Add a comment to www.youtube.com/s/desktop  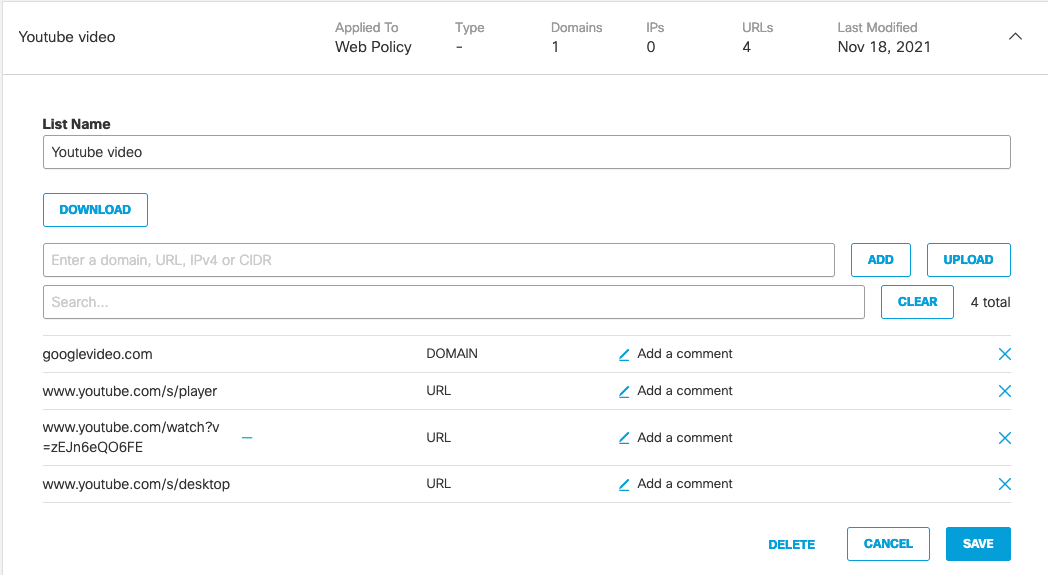684,483
